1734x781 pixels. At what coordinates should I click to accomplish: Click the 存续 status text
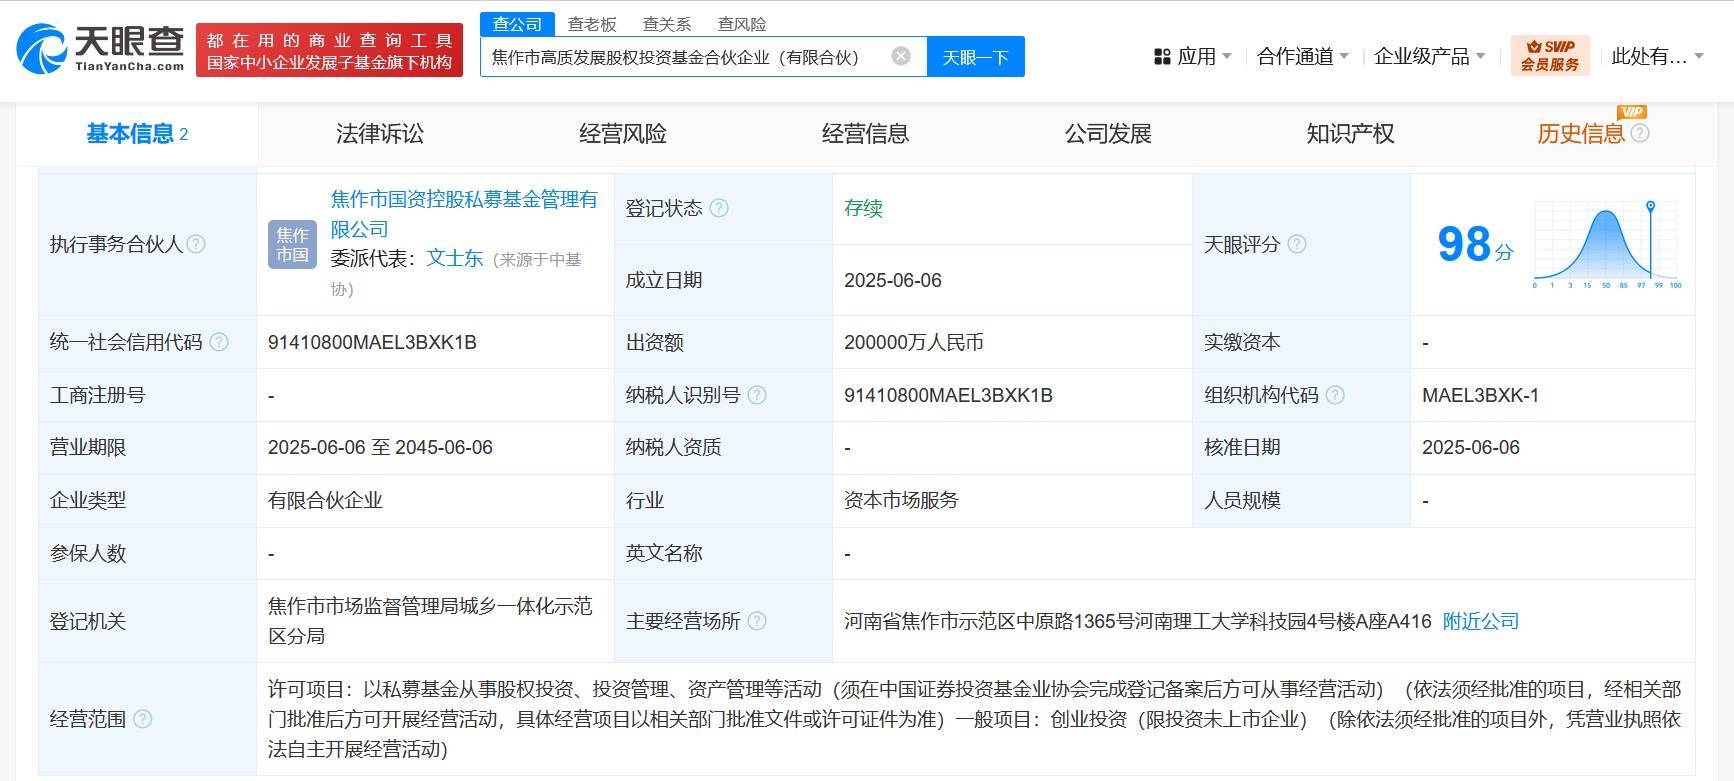click(x=863, y=208)
